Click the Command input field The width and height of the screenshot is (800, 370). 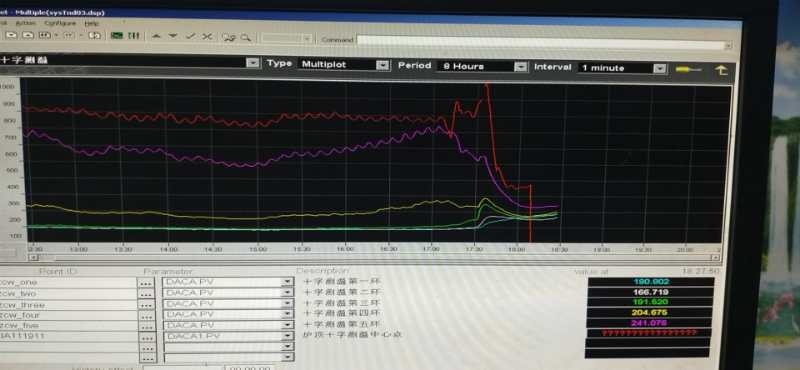tap(544, 42)
